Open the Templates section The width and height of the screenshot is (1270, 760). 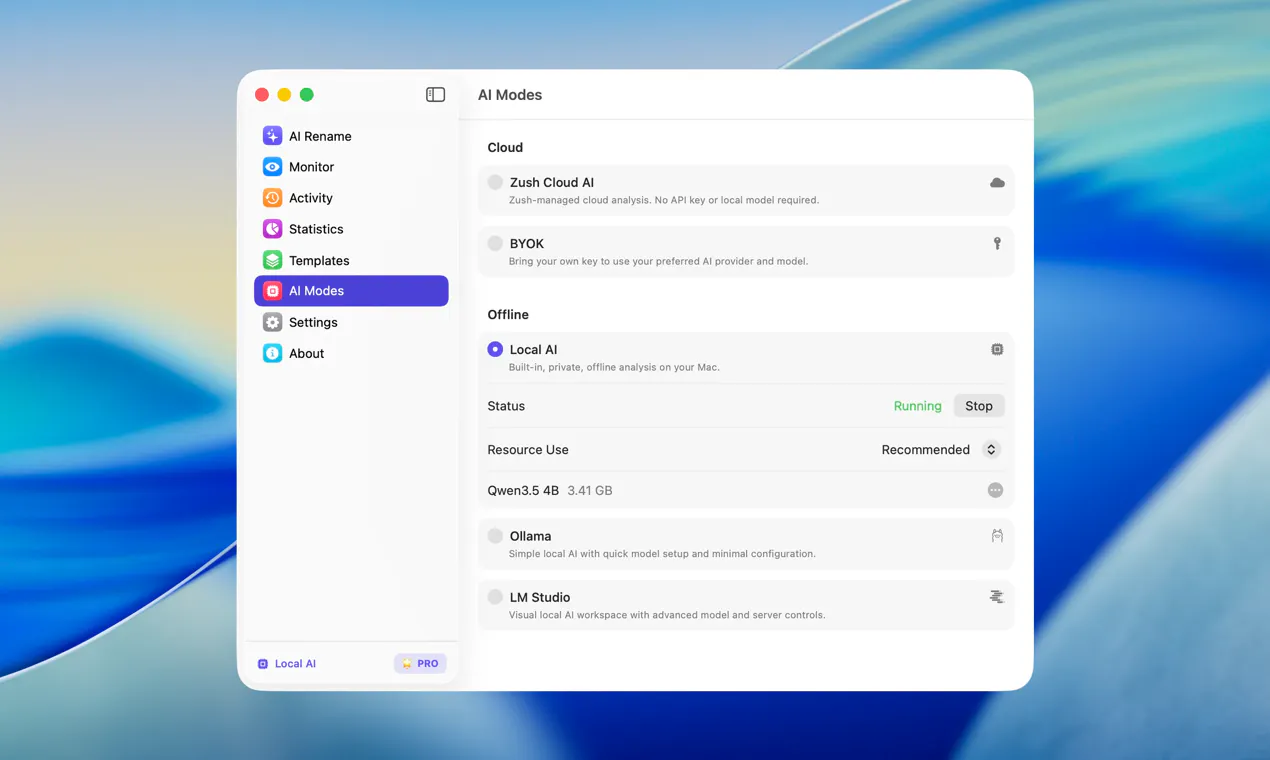click(x=351, y=260)
